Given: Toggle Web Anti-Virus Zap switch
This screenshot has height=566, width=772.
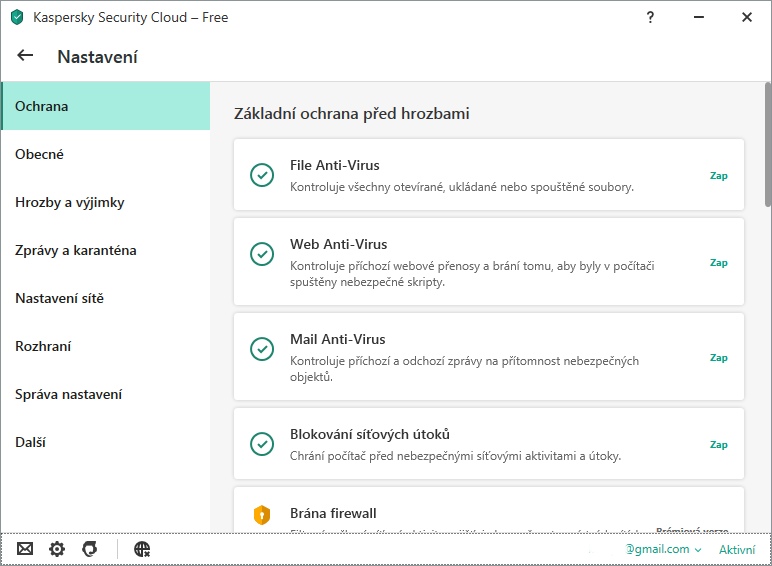Looking at the screenshot, I should pyautogui.click(x=718, y=263).
